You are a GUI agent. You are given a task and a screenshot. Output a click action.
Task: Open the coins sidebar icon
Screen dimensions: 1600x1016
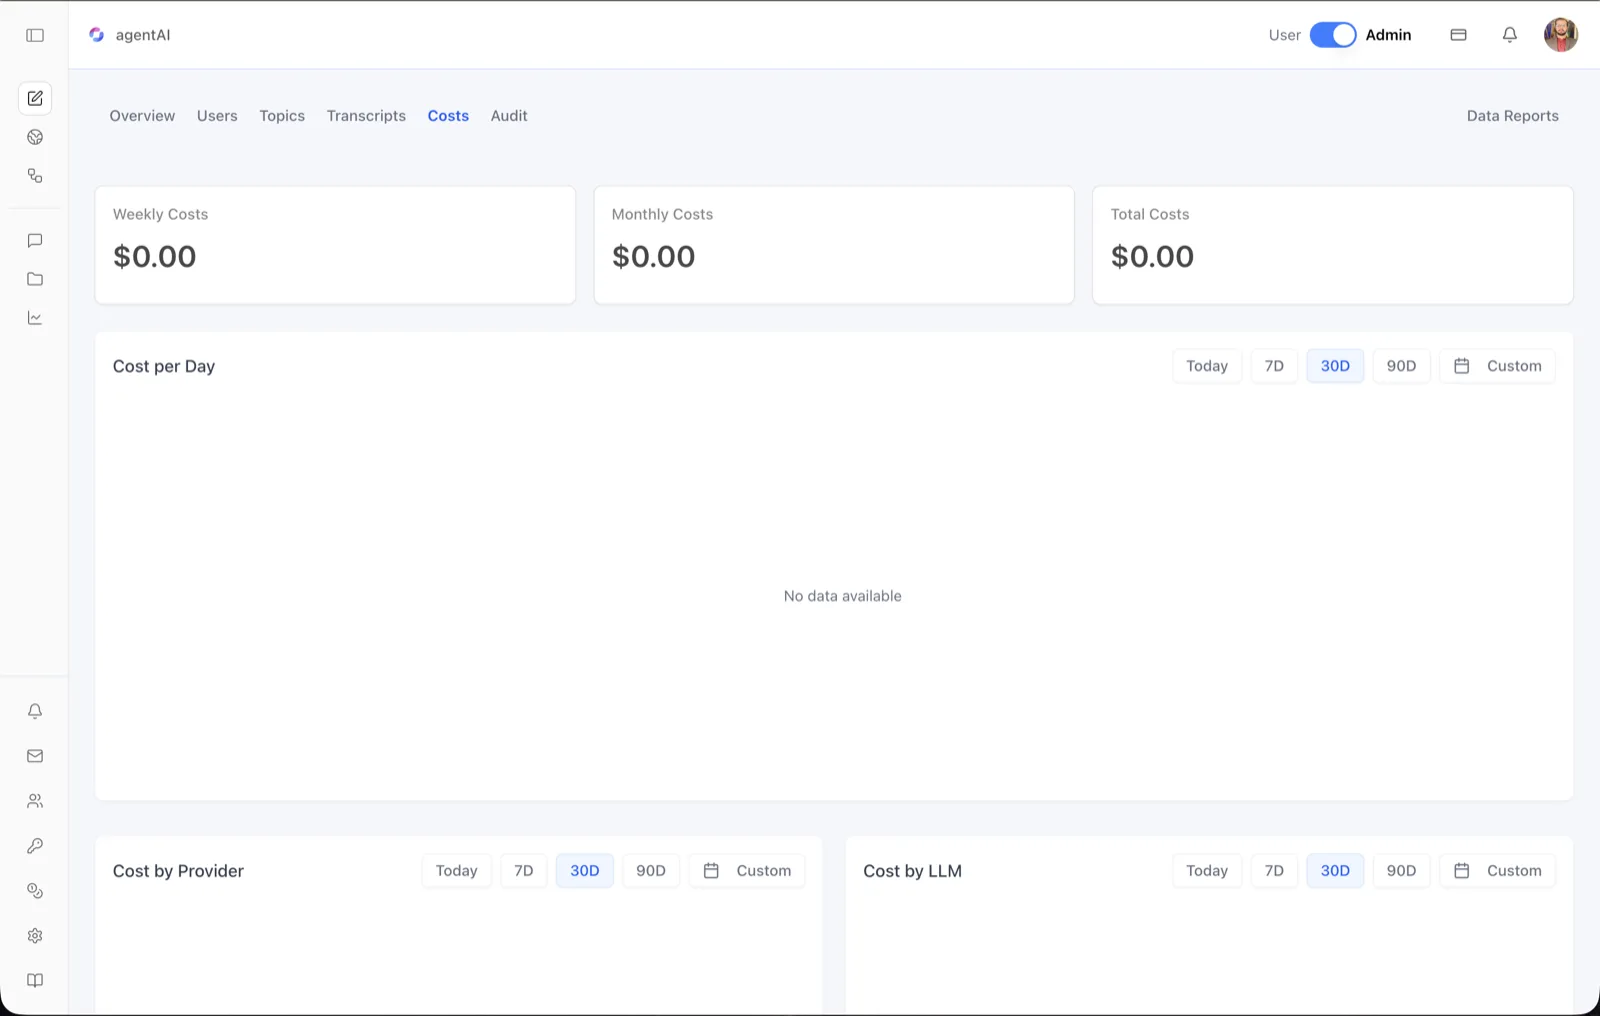(35, 891)
